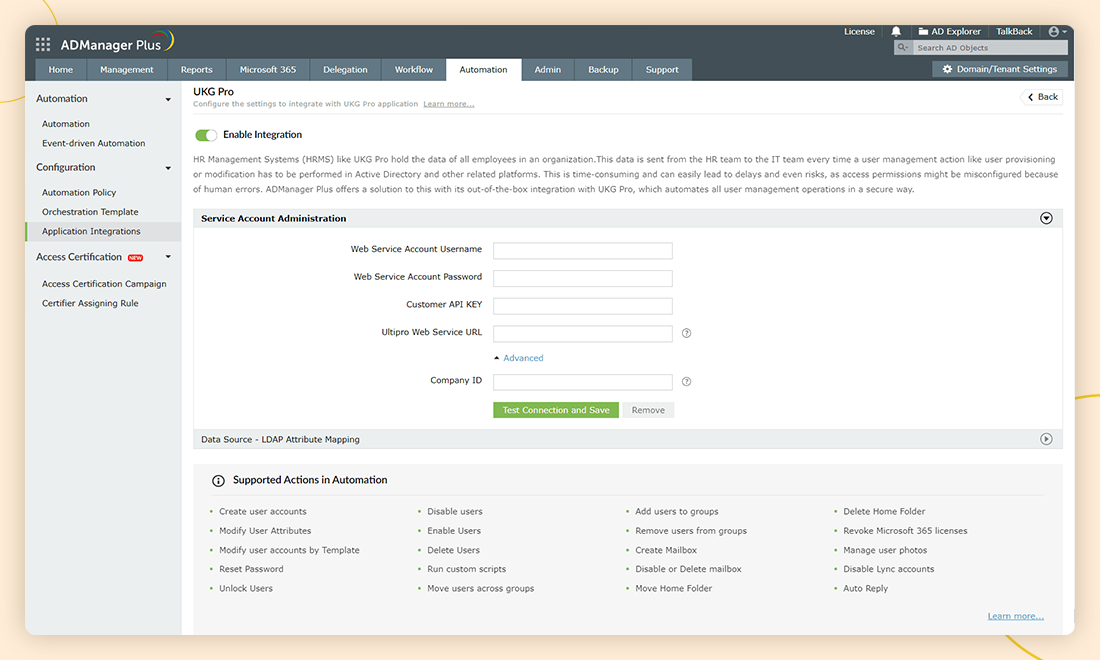
Task: Click the search magnifier icon in AD search
Action: click(903, 48)
